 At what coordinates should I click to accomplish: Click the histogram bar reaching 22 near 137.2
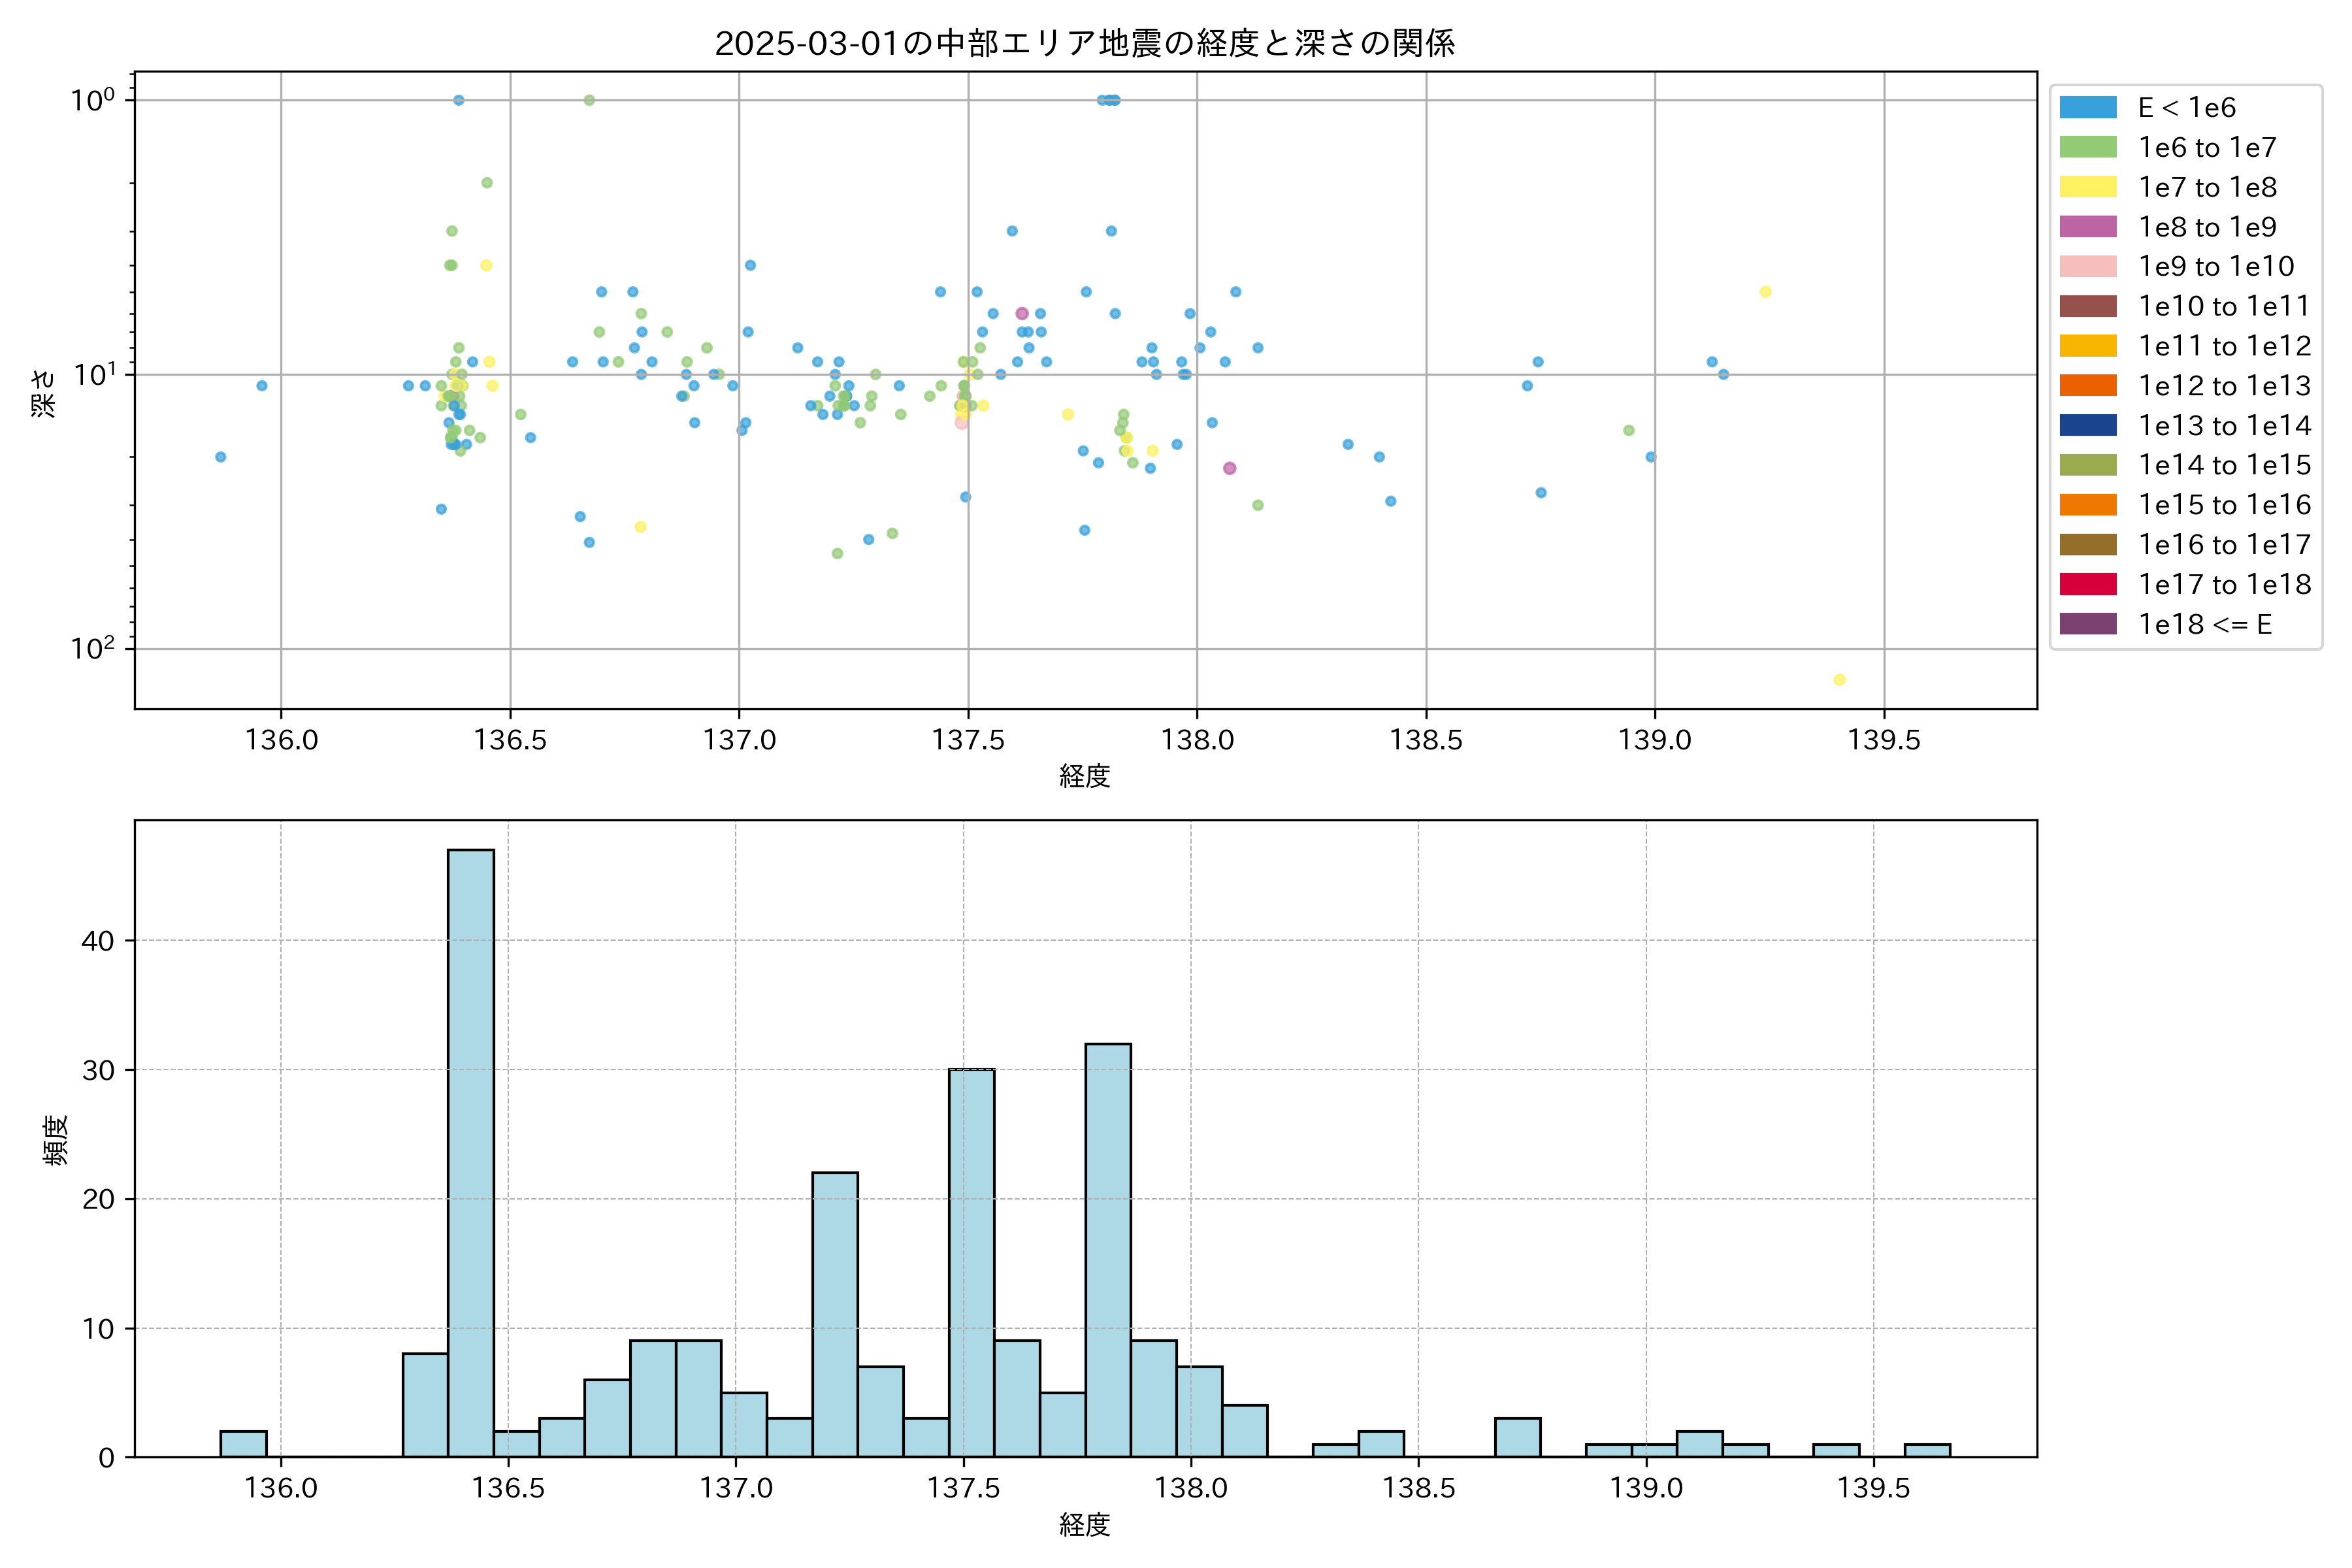pos(834,1314)
